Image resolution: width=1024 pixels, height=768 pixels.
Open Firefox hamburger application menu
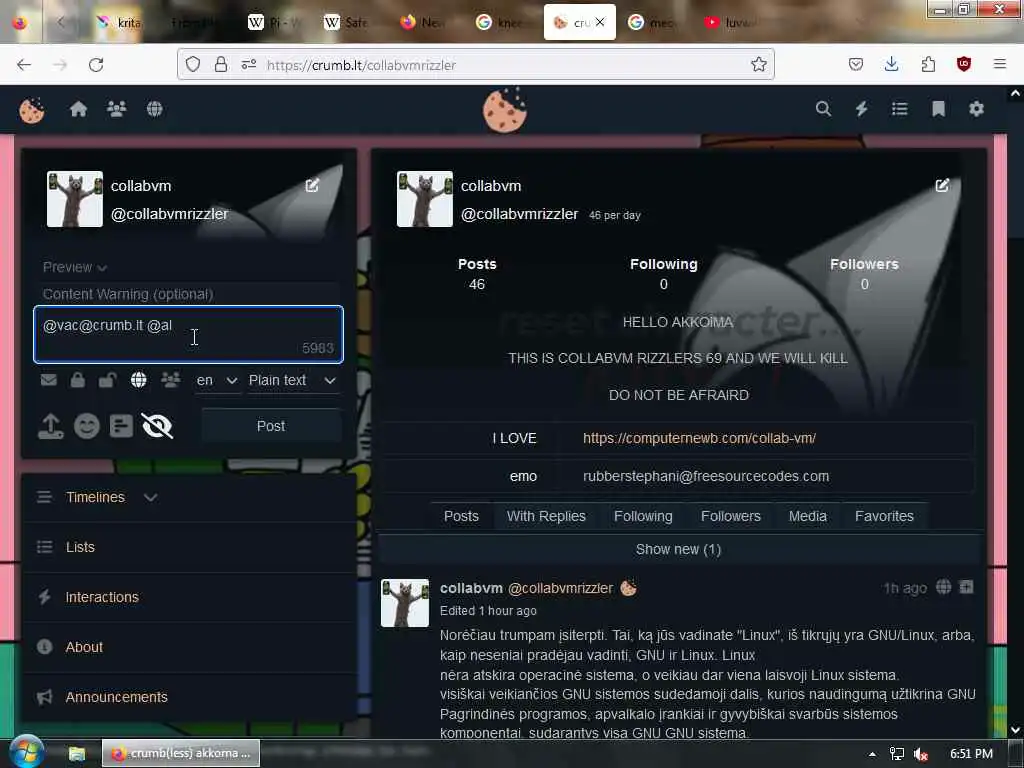(x=1000, y=64)
